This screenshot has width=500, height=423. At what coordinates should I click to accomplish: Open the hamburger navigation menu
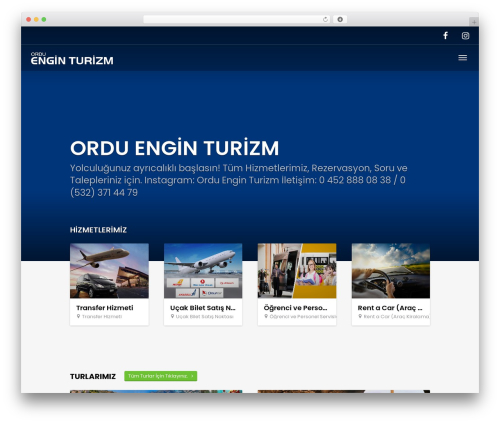[462, 58]
